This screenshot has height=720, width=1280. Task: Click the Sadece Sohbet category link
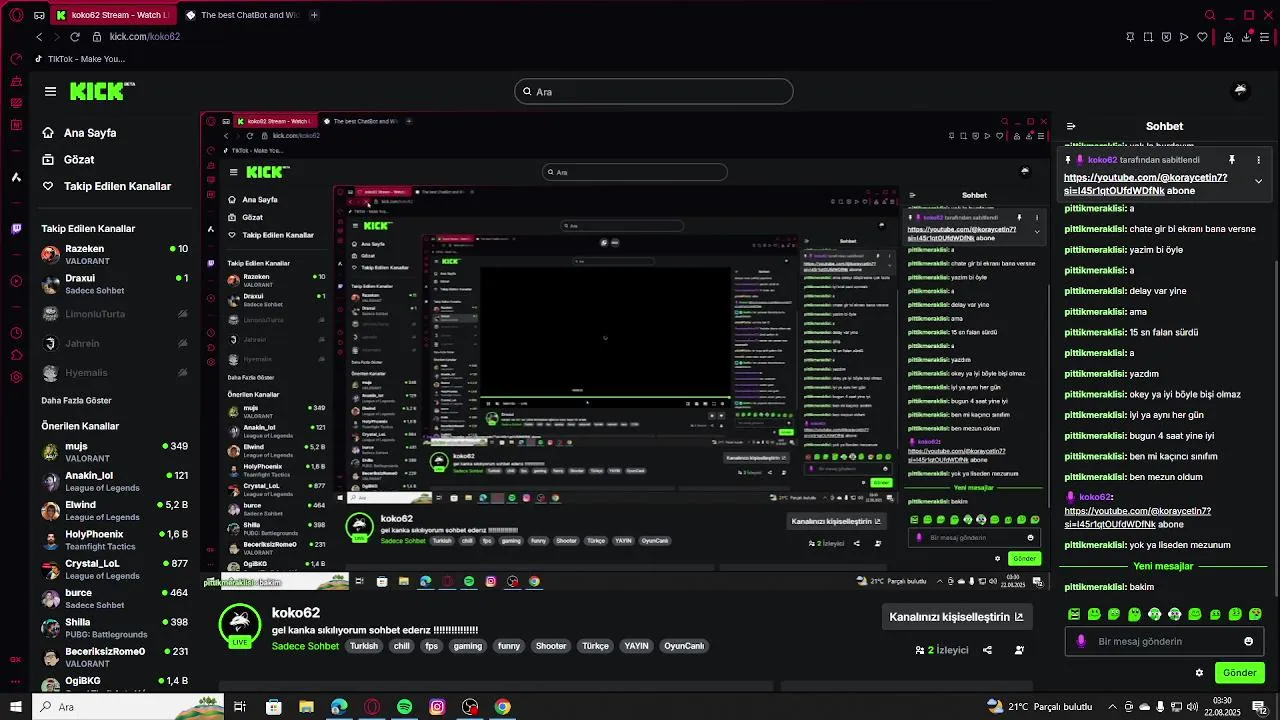[305, 646]
